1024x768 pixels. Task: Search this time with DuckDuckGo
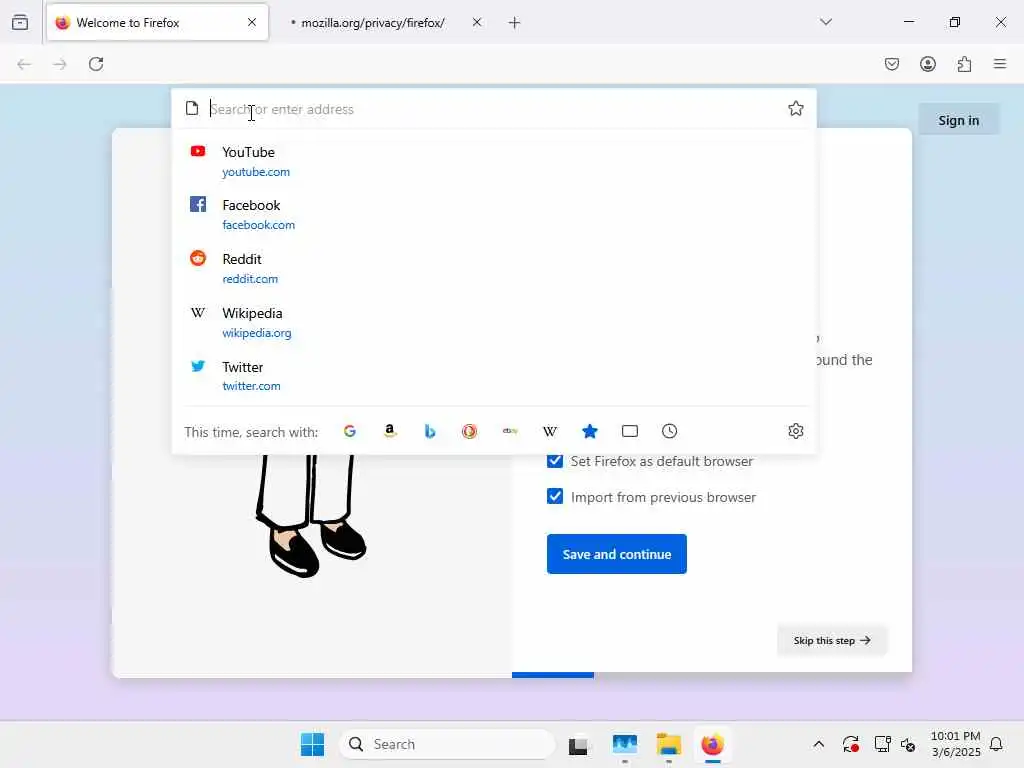(470, 431)
